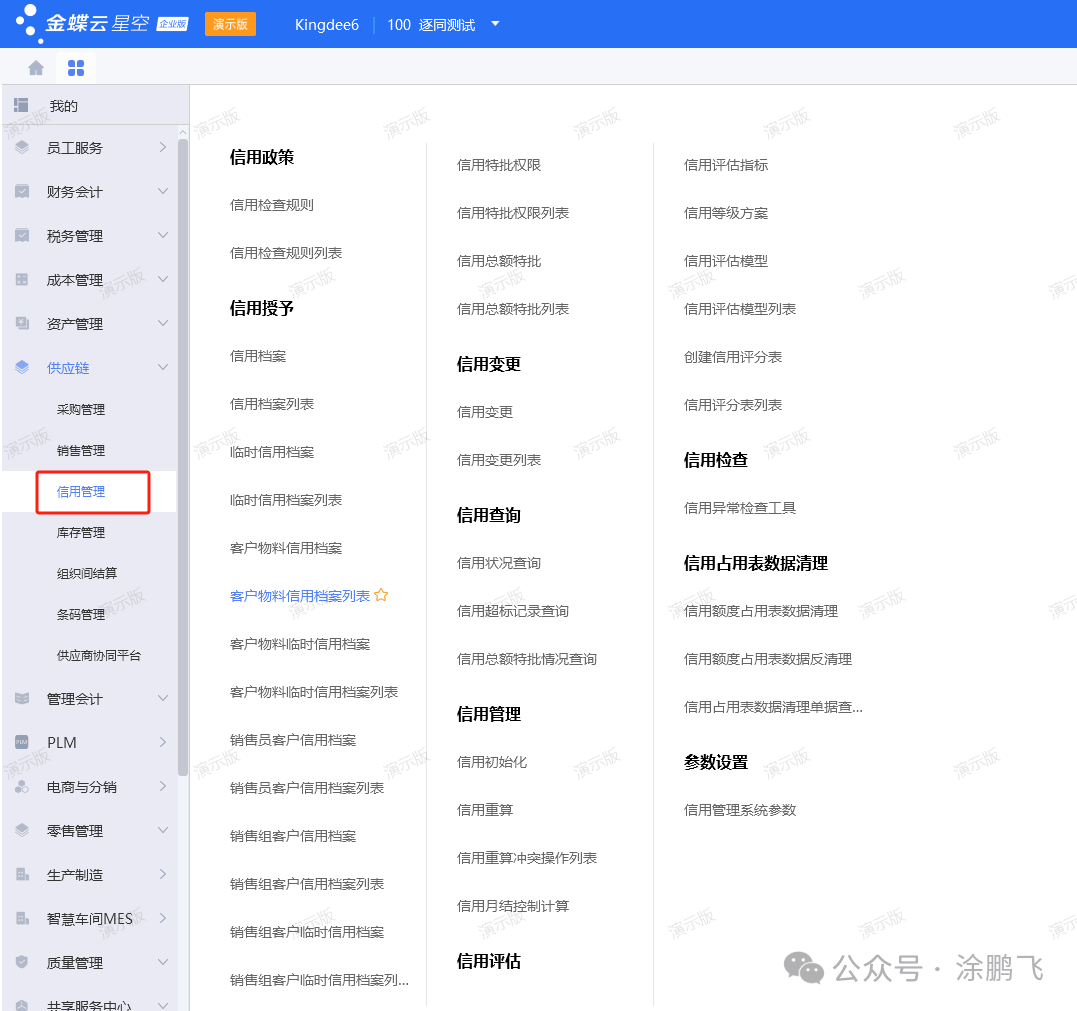This screenshot has height=1011, width=1077.
Task: Select 库存管理 in sidebar
Action: pyautogui.click(x=81, y=533)
